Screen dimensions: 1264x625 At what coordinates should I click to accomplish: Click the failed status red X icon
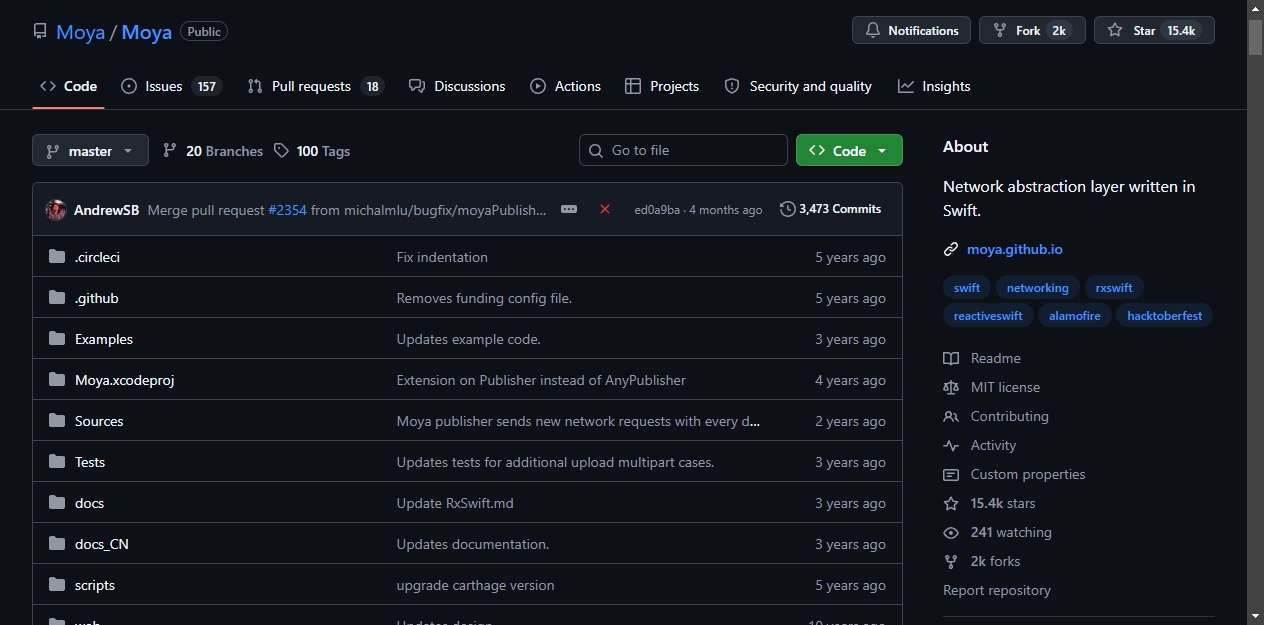tap(605, 209)
